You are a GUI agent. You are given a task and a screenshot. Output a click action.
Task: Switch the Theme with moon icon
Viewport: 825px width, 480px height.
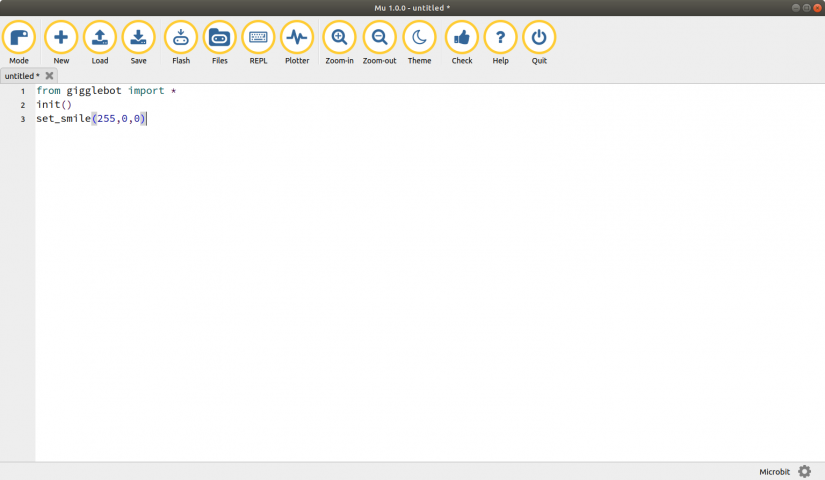tap(419, 38)
